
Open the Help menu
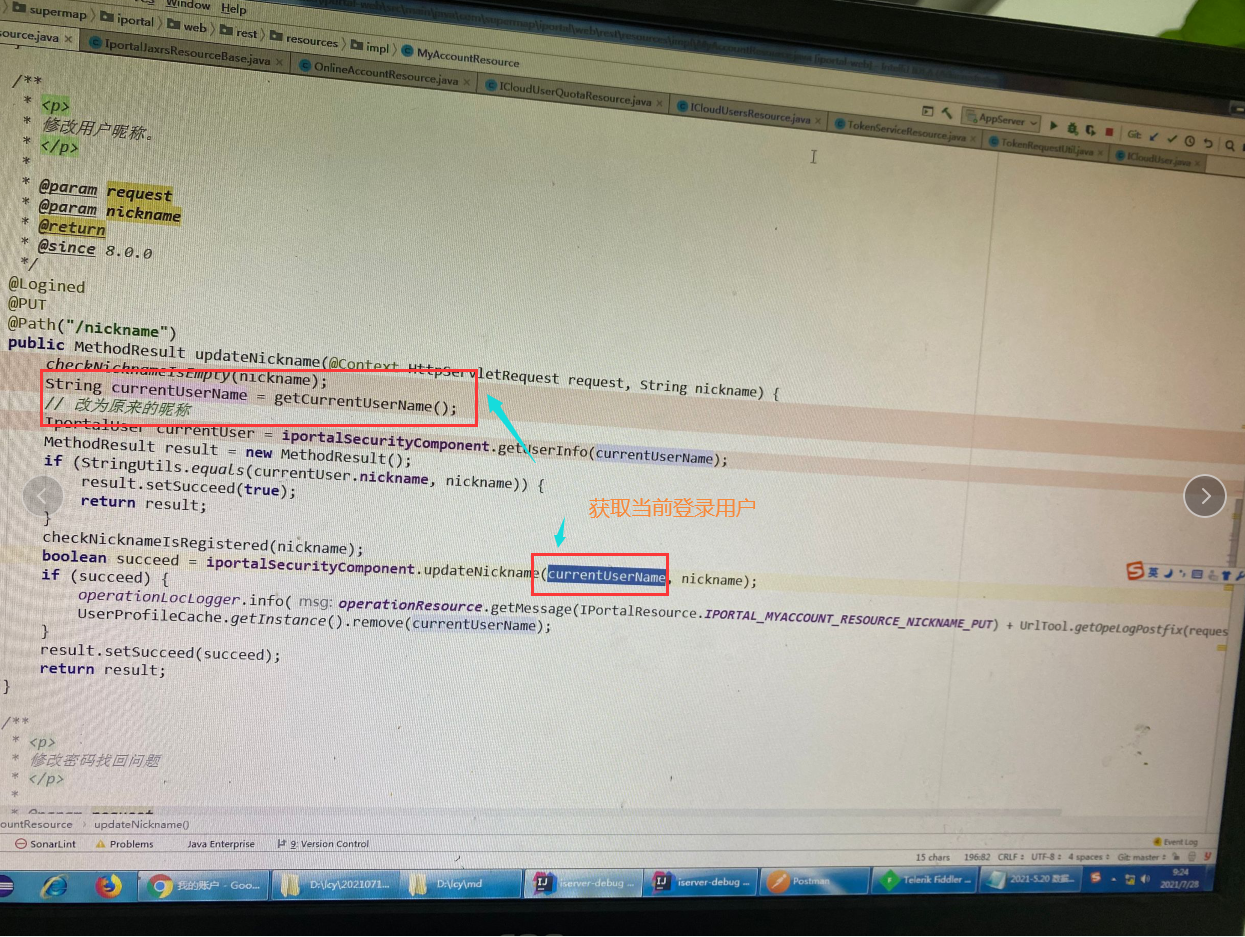tap(233, 9)
